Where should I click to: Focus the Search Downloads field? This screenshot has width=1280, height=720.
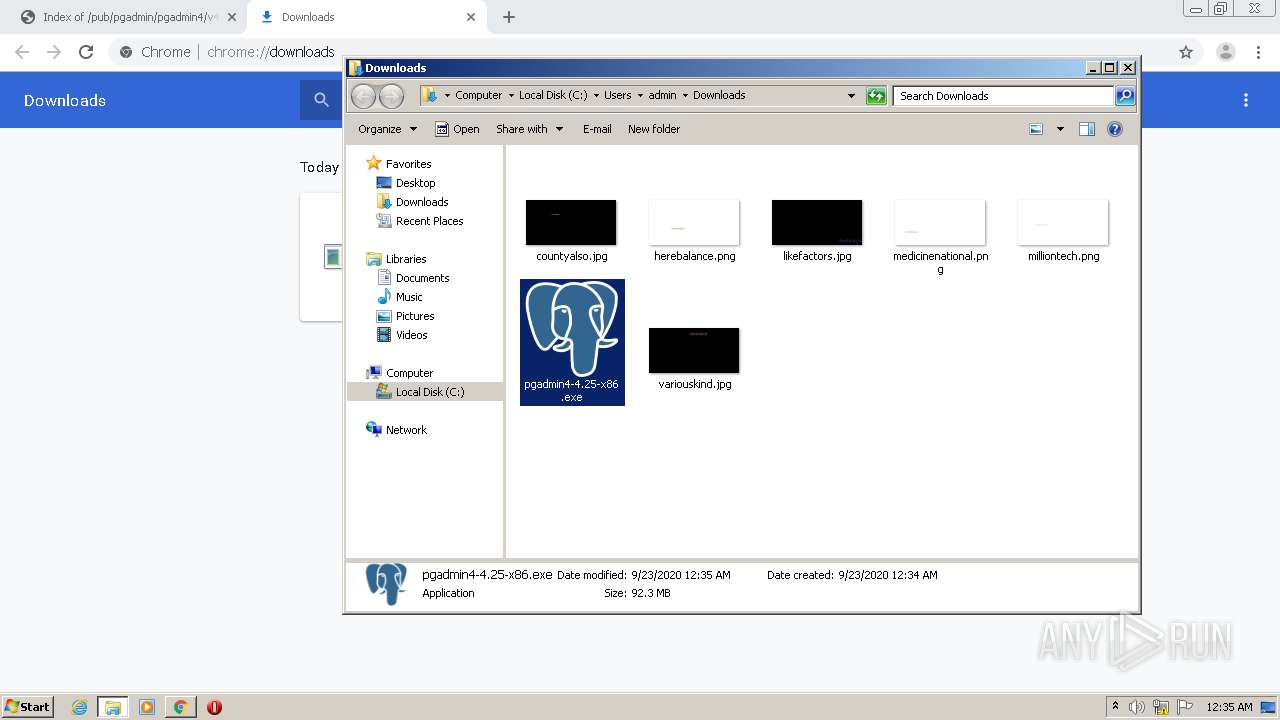1003,96
